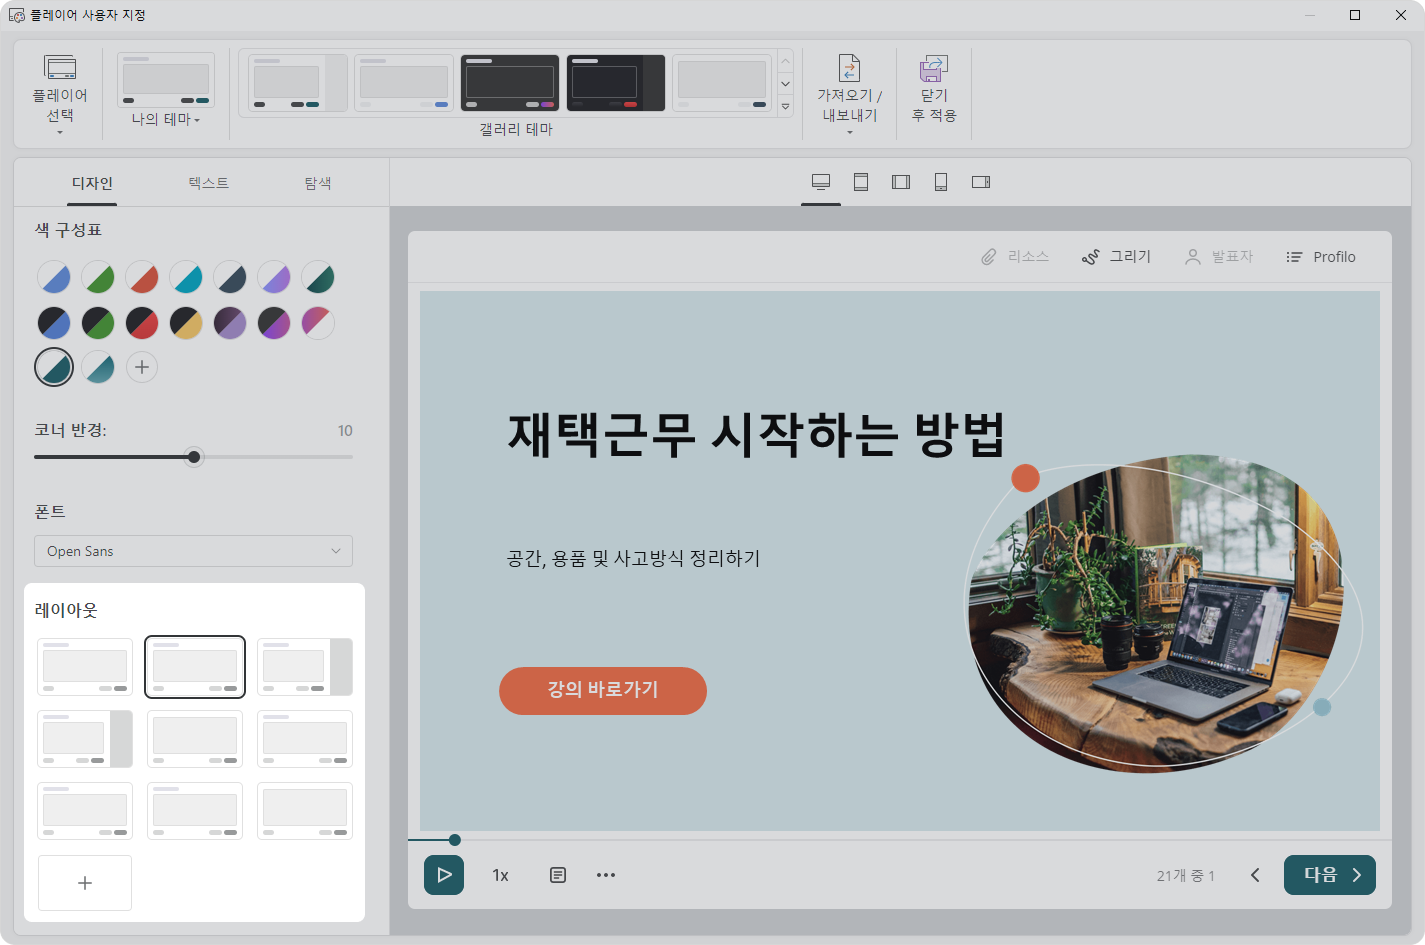The image size is (1425, 945).
Task: Switch to phone landscape preview
Action: (x=981, y=182)
